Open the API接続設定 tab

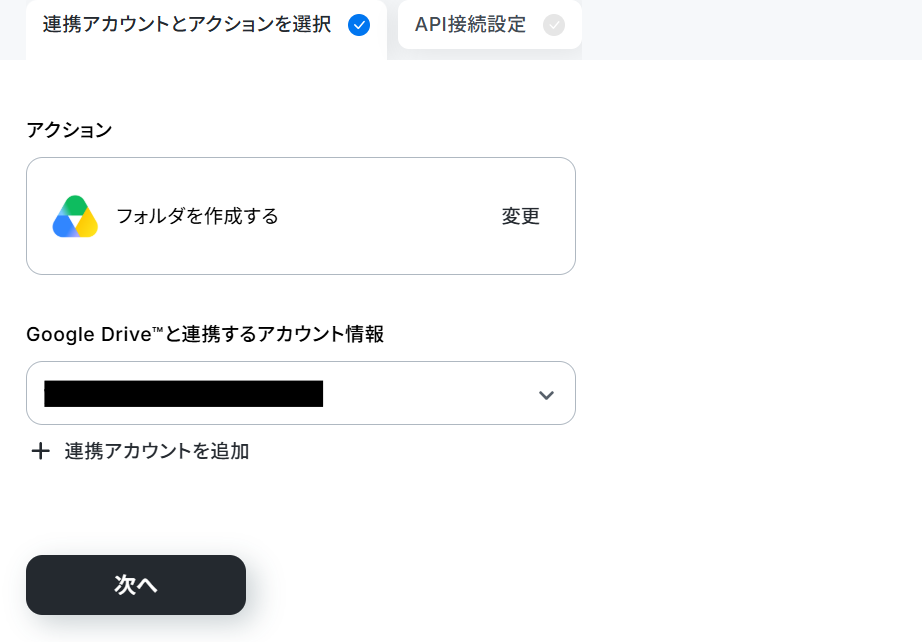click(x=490, y=25)
